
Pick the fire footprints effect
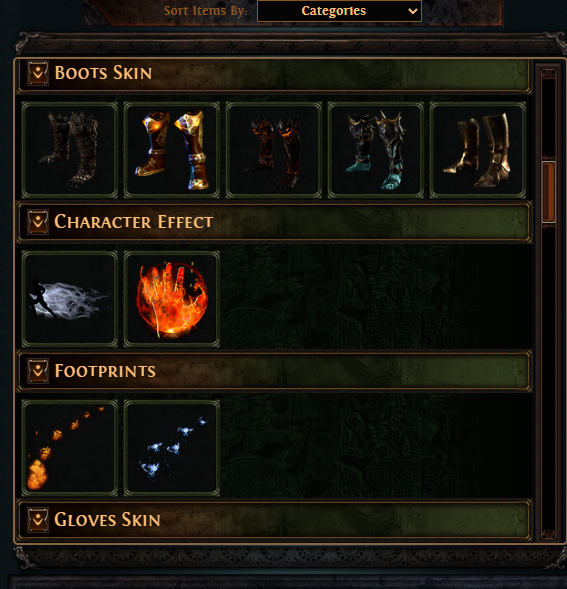pyautogui.click(x=70, y=448)
